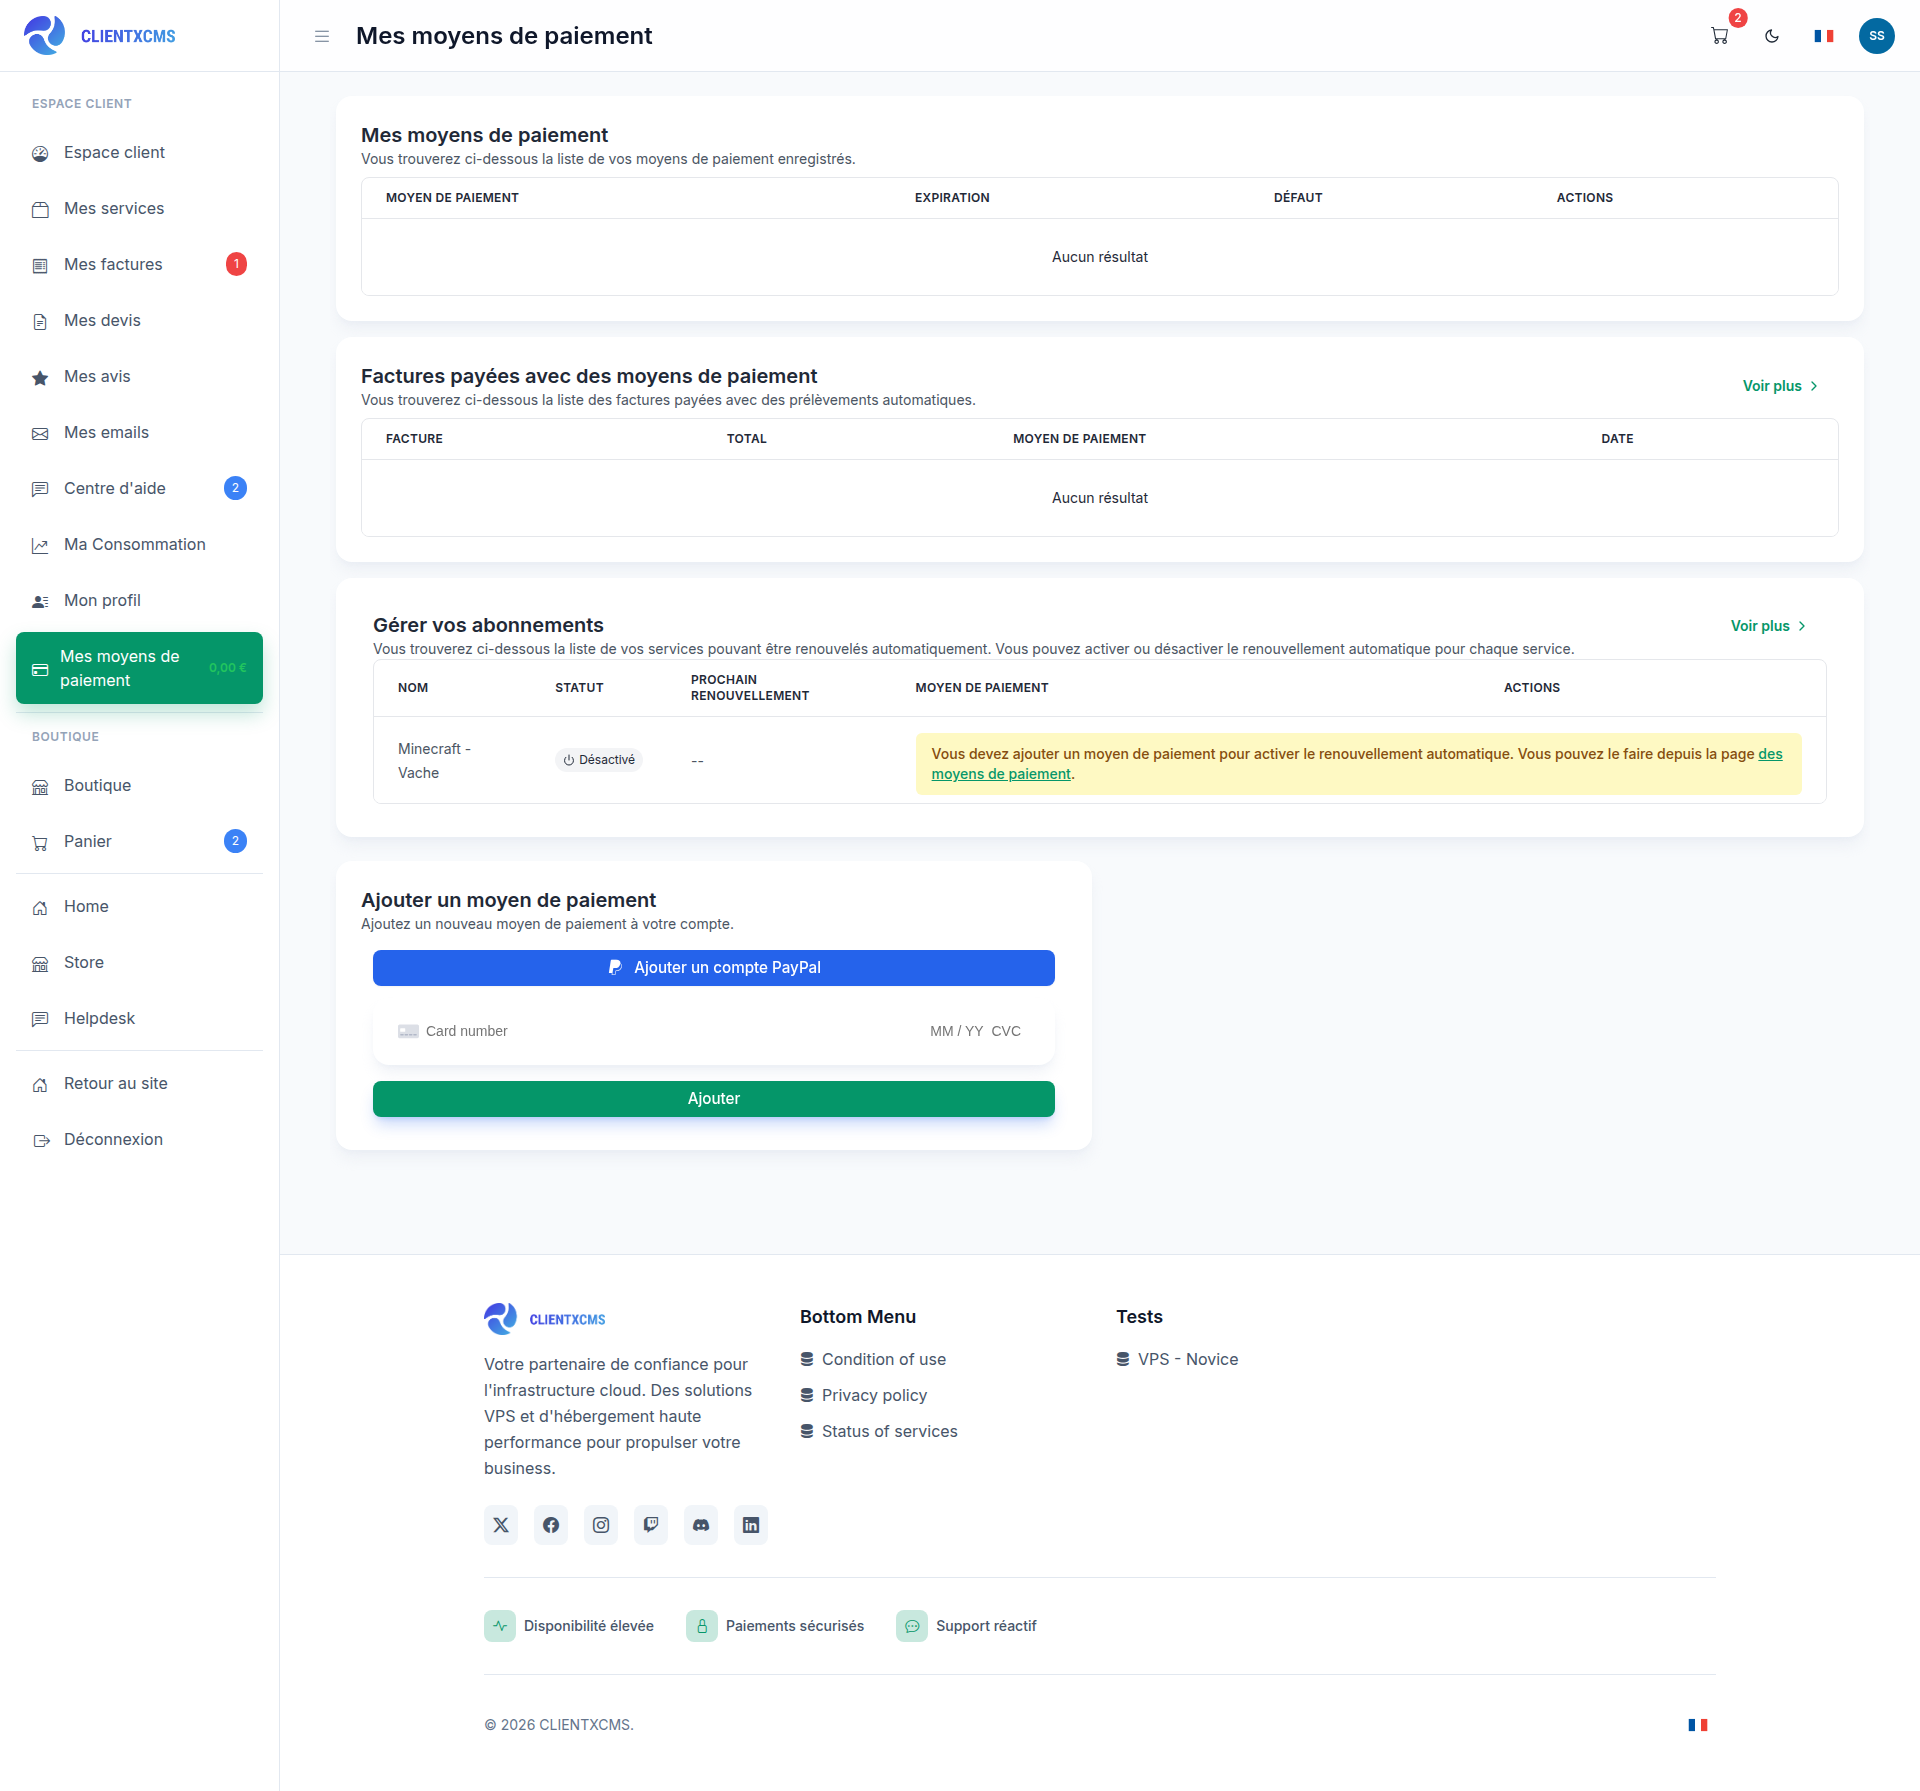Open LinkedIn social icon in footer
Screen dimensions: 1920x1791
point(751,1525)
